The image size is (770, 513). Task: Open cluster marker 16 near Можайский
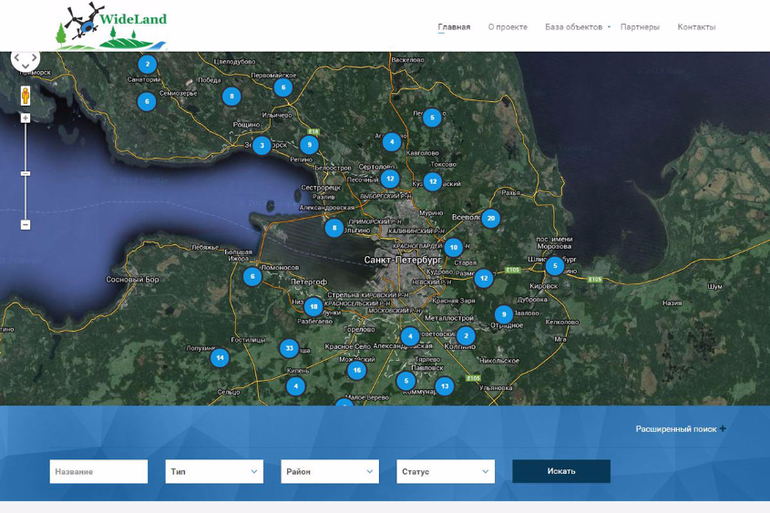tap(357, 370)
